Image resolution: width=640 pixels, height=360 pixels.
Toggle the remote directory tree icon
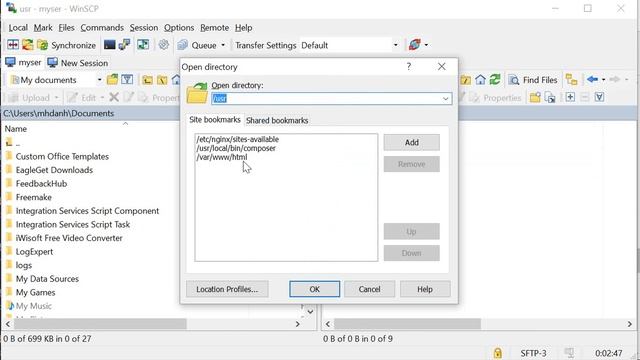pyautogui.click(x=571, y=80)
